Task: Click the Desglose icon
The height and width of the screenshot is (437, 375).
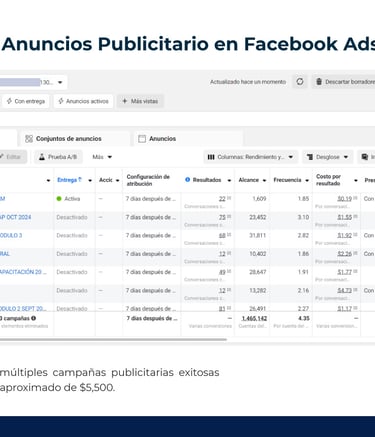Action: point(310,157)
